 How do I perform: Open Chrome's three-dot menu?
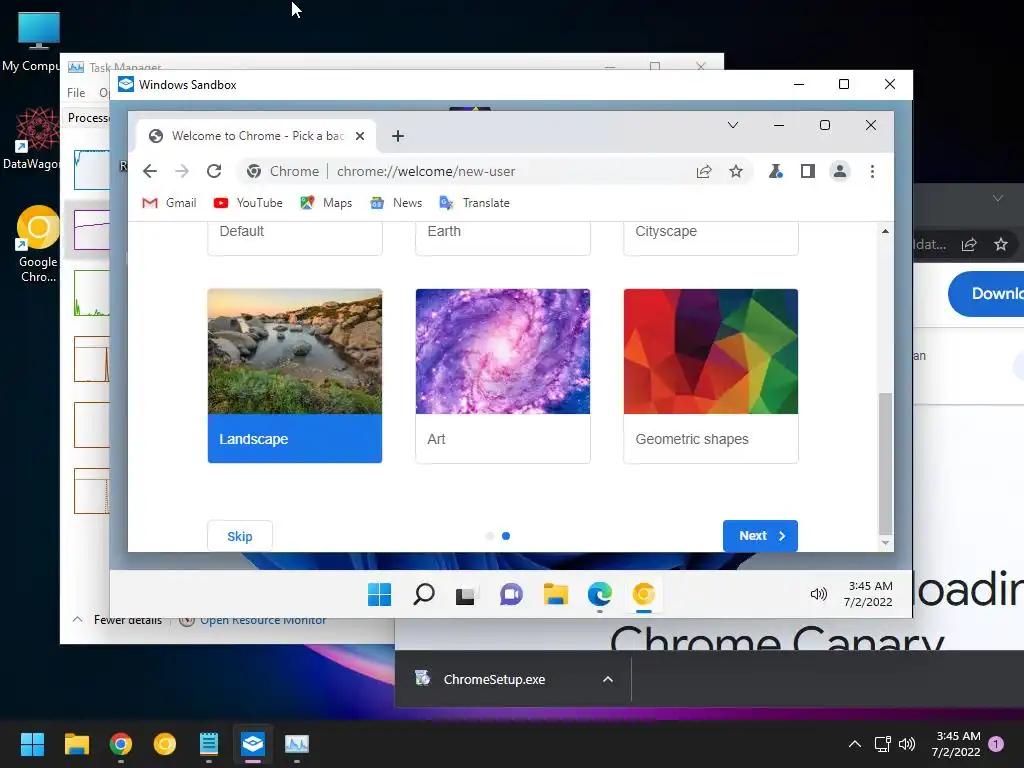[x=872, y=171]
